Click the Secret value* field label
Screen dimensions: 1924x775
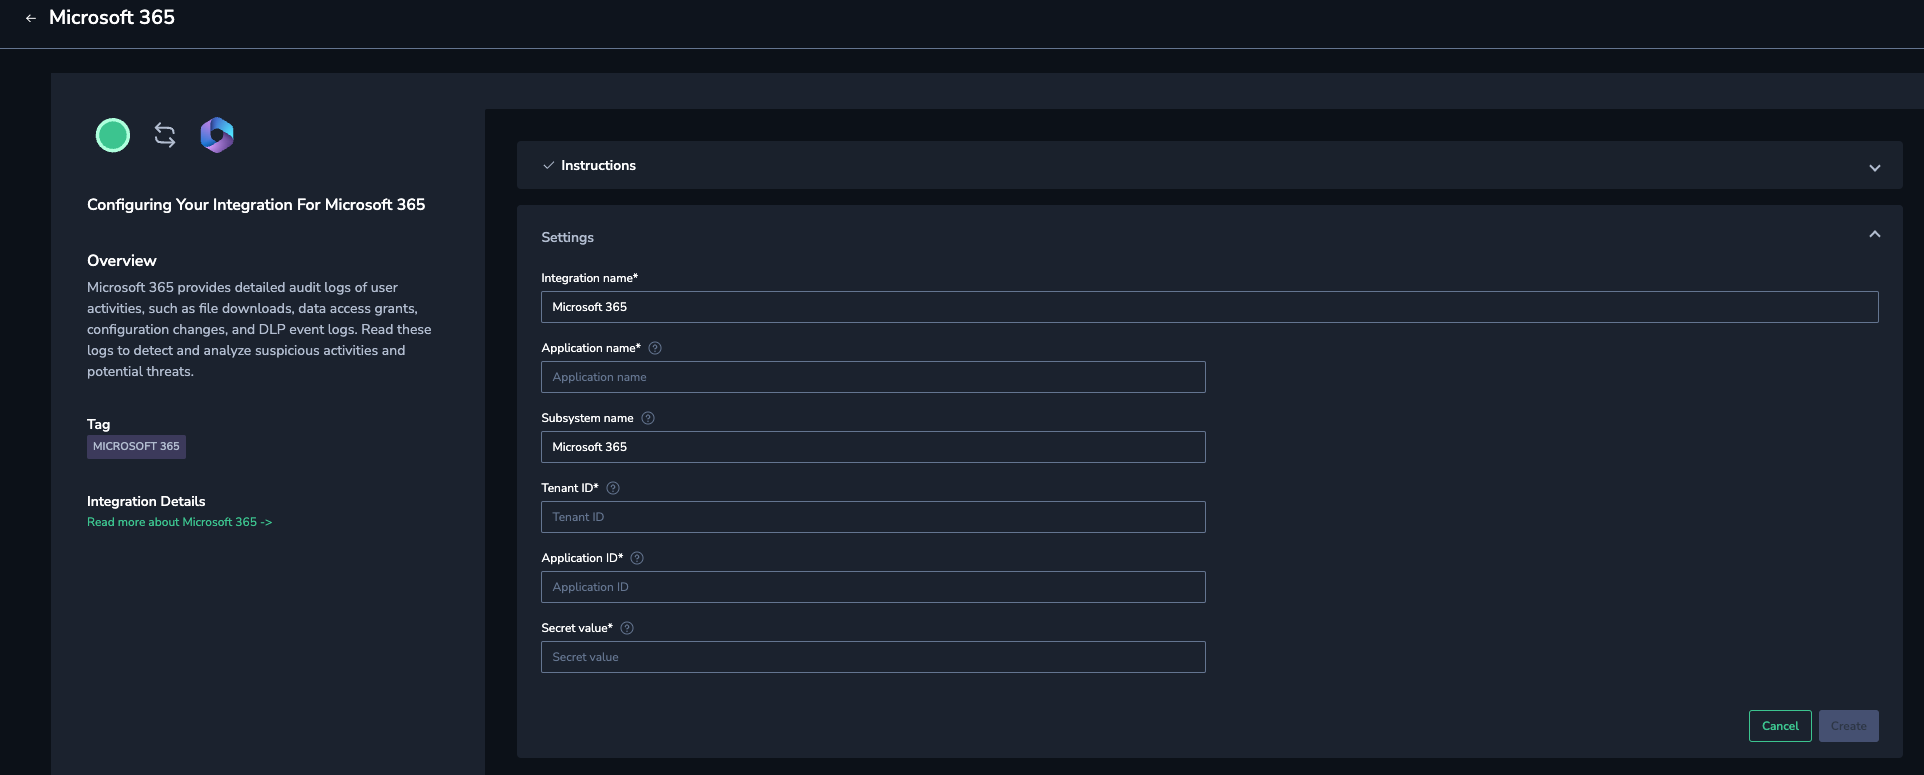click(x=577, y=628)
